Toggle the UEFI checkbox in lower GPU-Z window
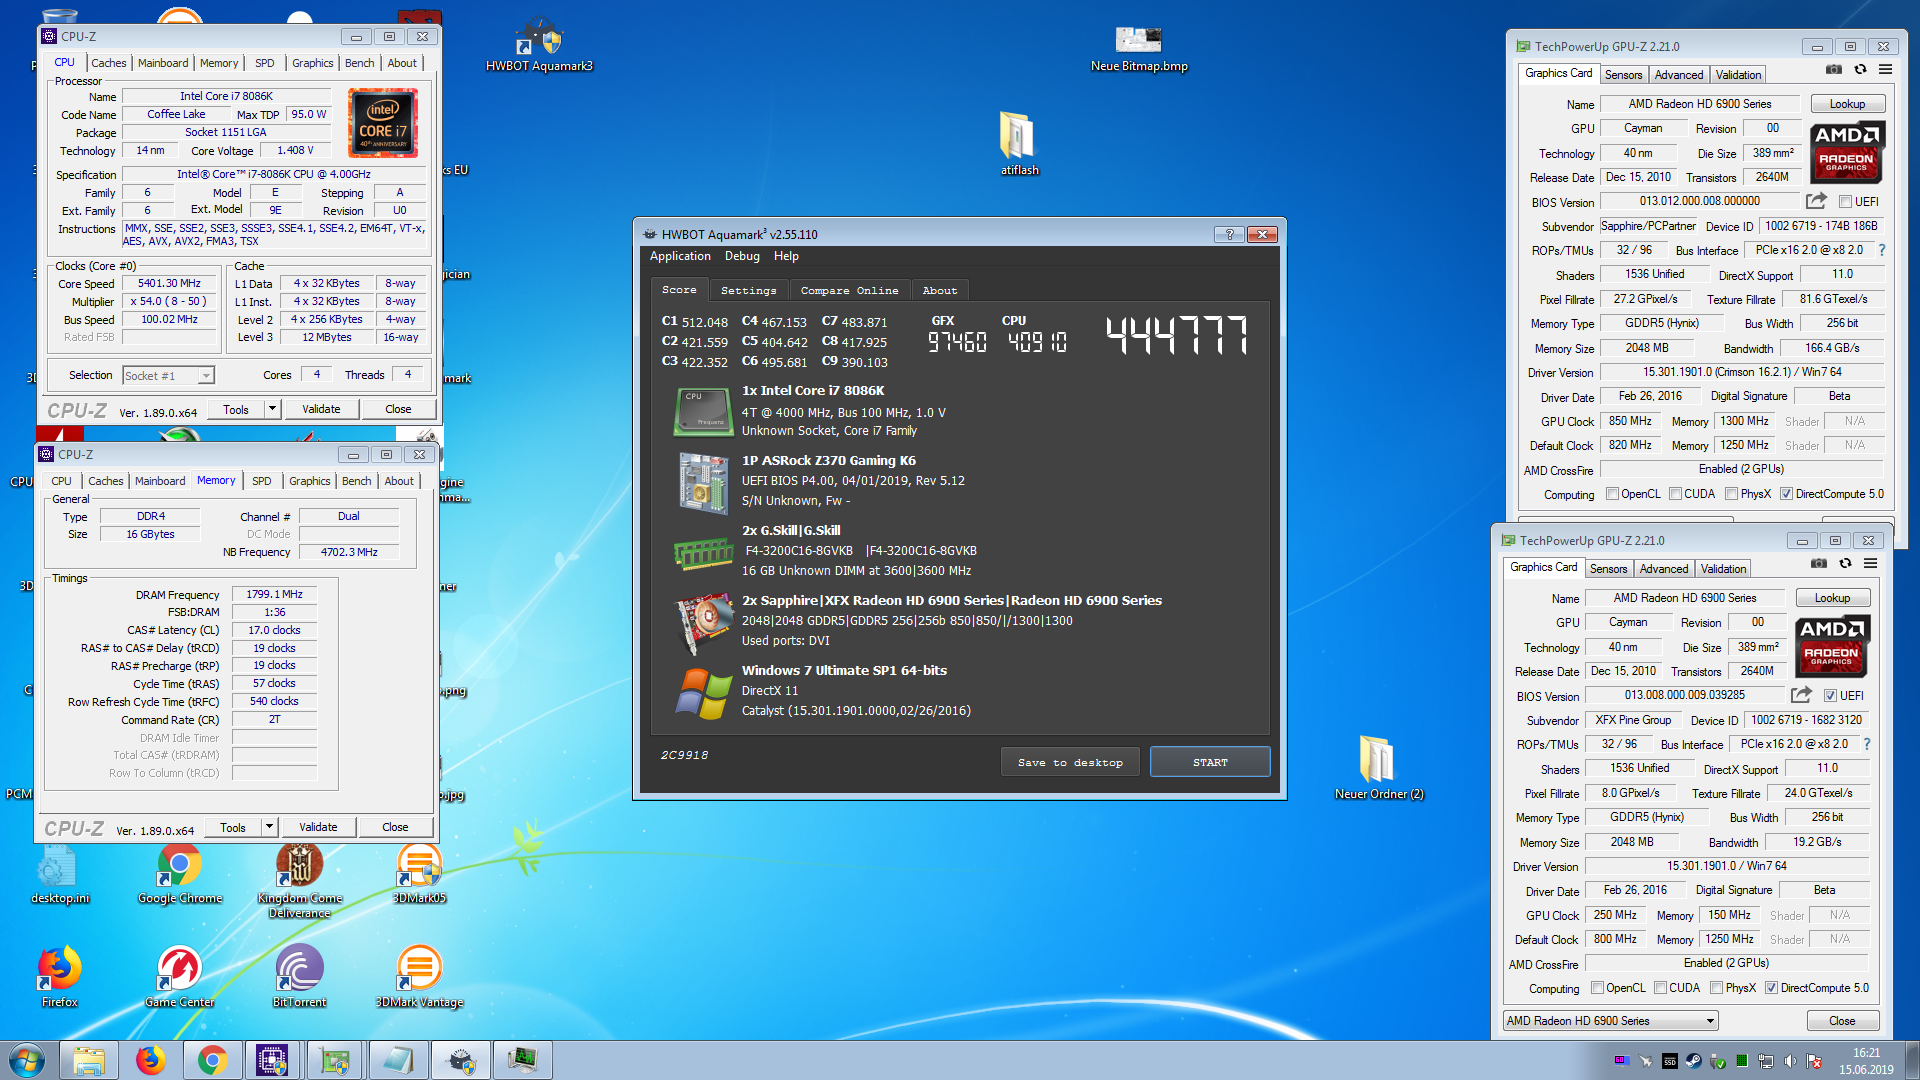The width and height of the screenshot is (1920, 1080). 1830,696
